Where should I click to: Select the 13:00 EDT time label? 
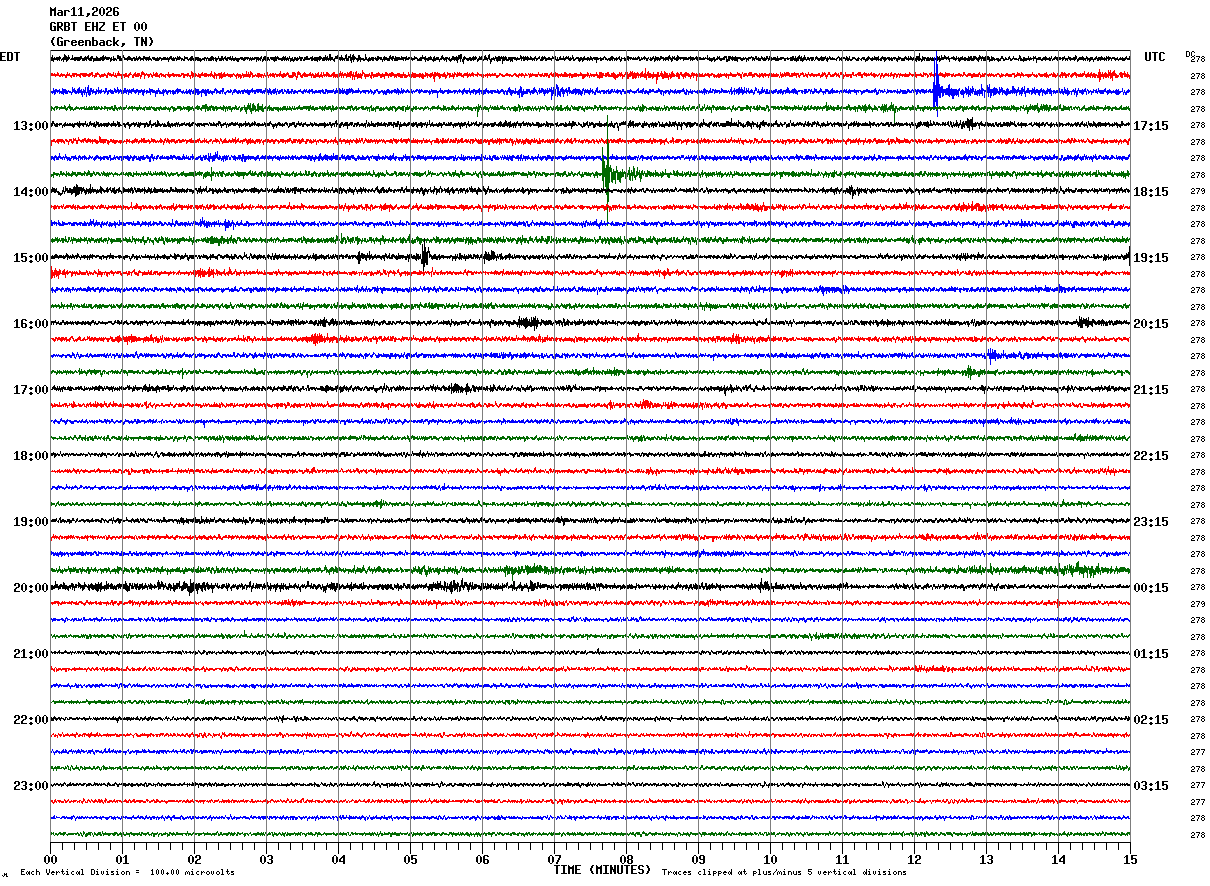tap(30, 126)
